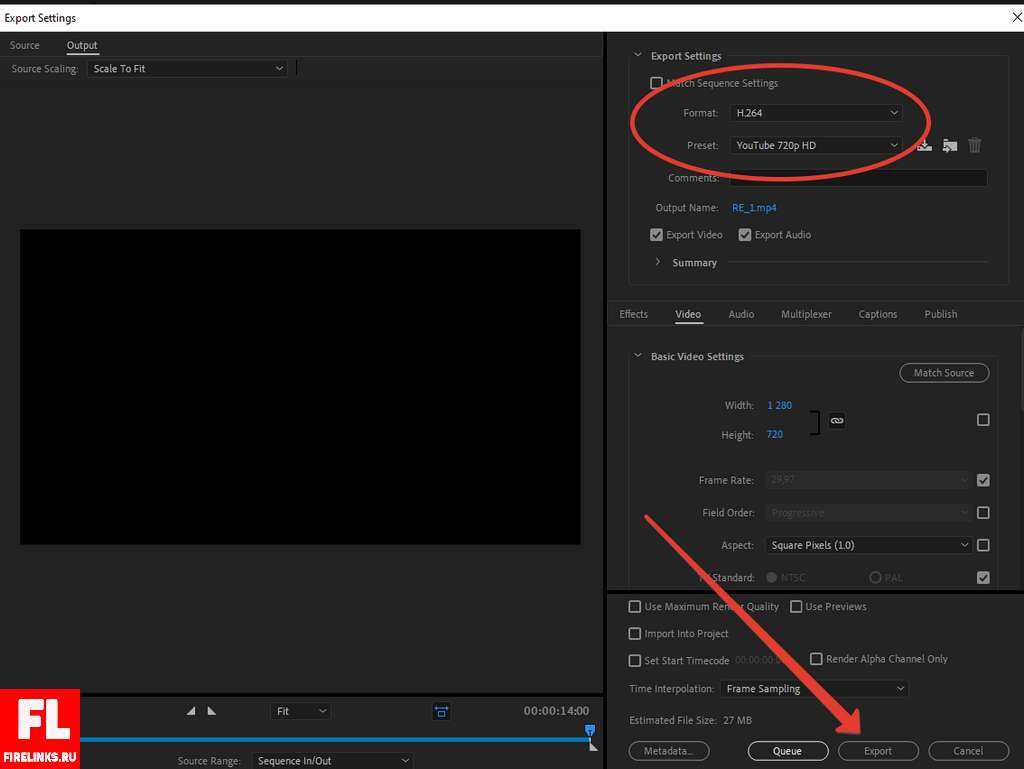Screen dimensions: 1024x769
Task: Click the Import Preset icon
Action: click(949, 145)
